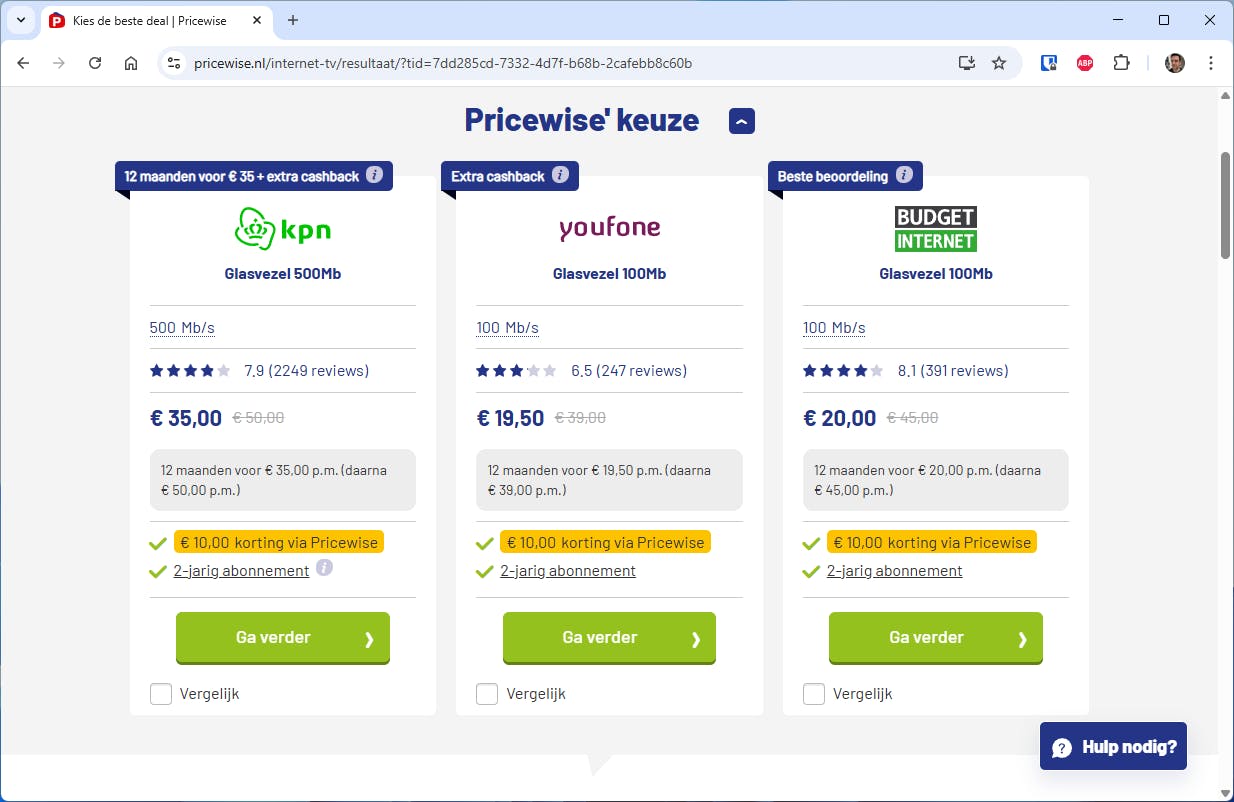Screen dimensions: 1234x802
Task: Open Budget Internet 8,1 (391 reviews) rating
Action: 905,371
